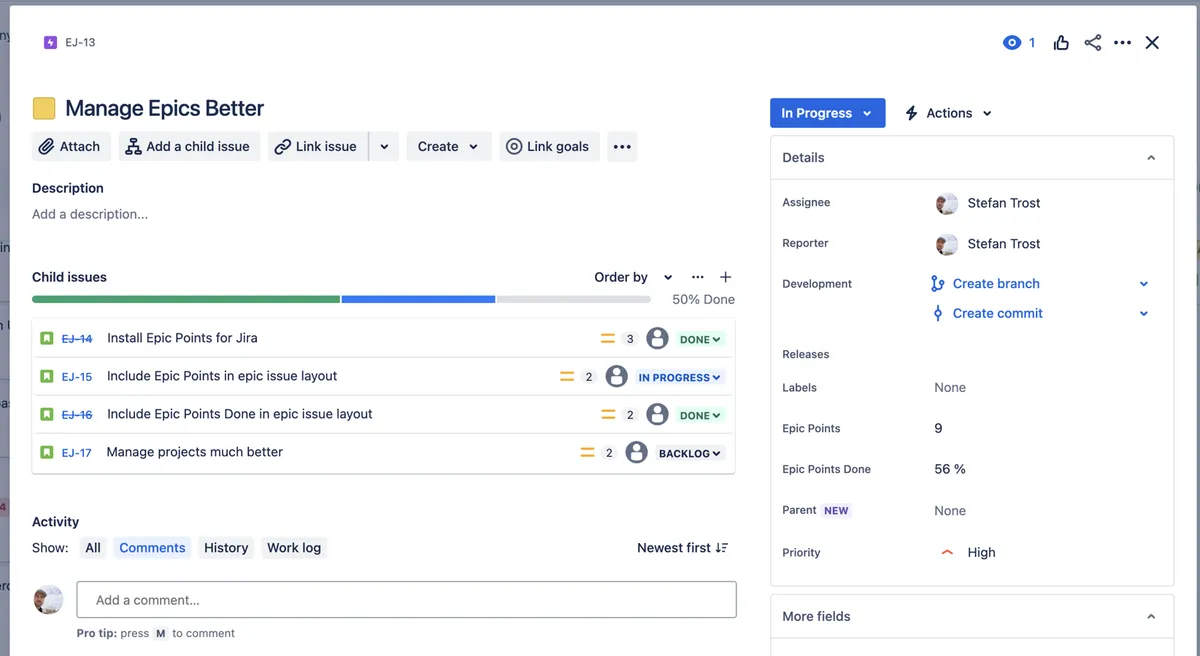This screenshot has width=1200, height=656.
Task: Click the priority icon on the EJ-14 row
Action: coord(607,339)
